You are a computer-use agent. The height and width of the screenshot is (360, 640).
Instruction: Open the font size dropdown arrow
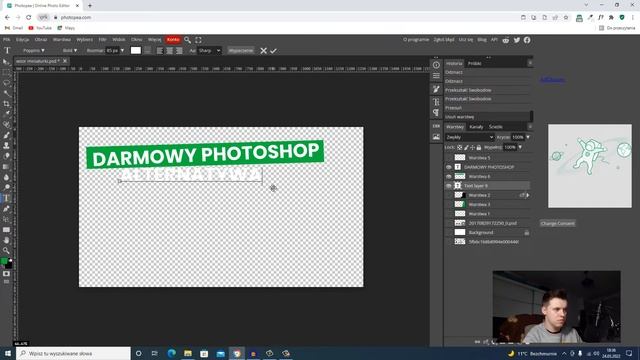tap(122, 51)
